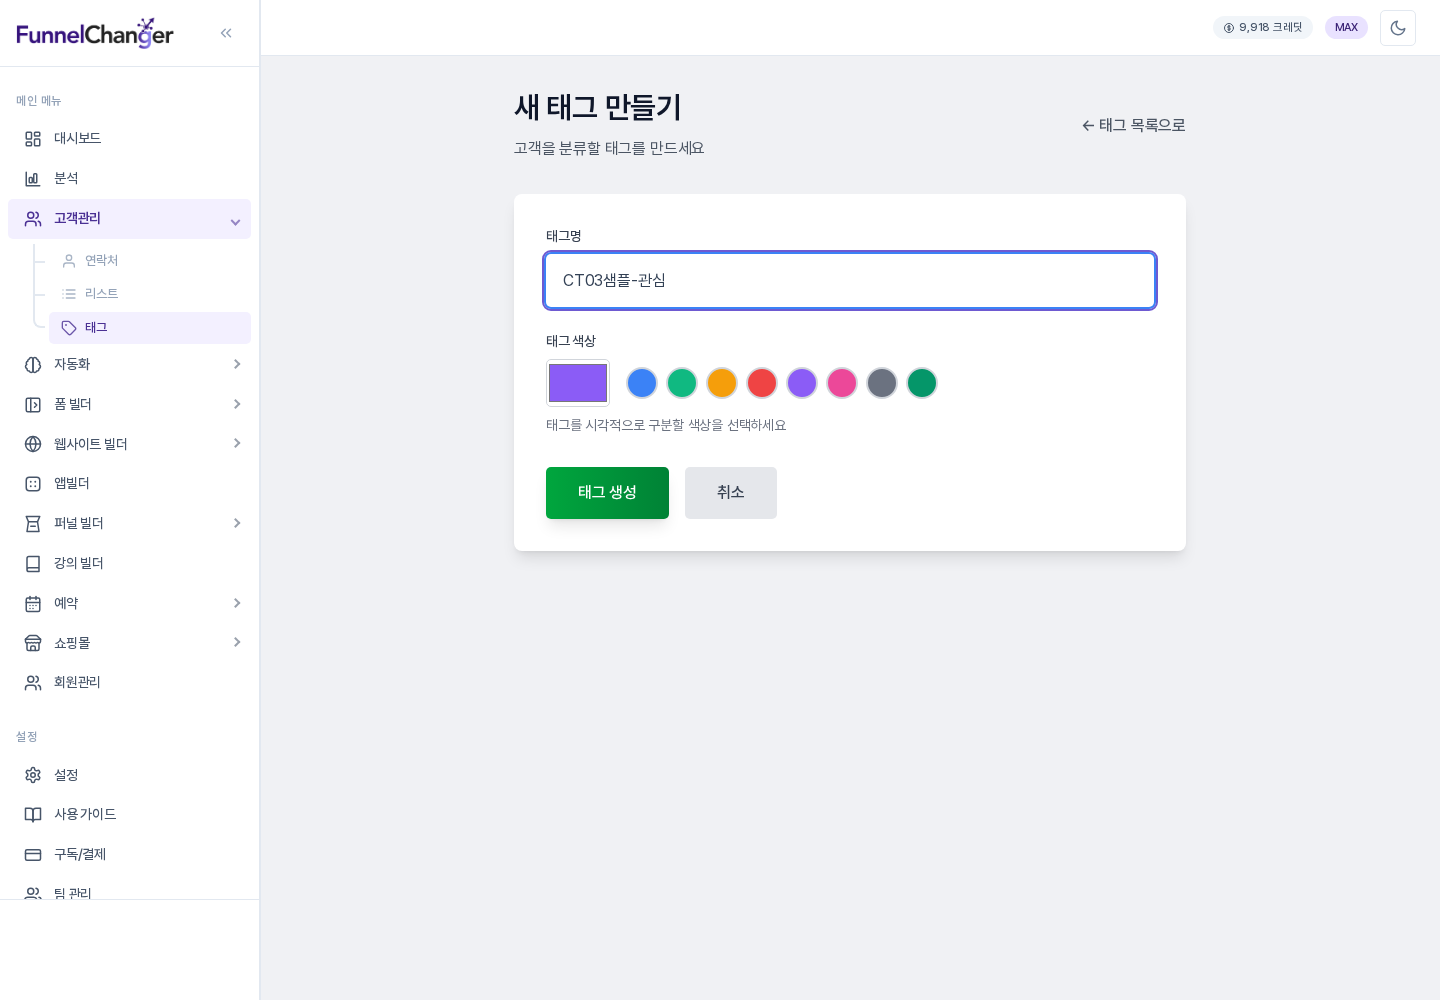Click the 예약 calendar icon
1440x1000 pixels.
(33, 604)
